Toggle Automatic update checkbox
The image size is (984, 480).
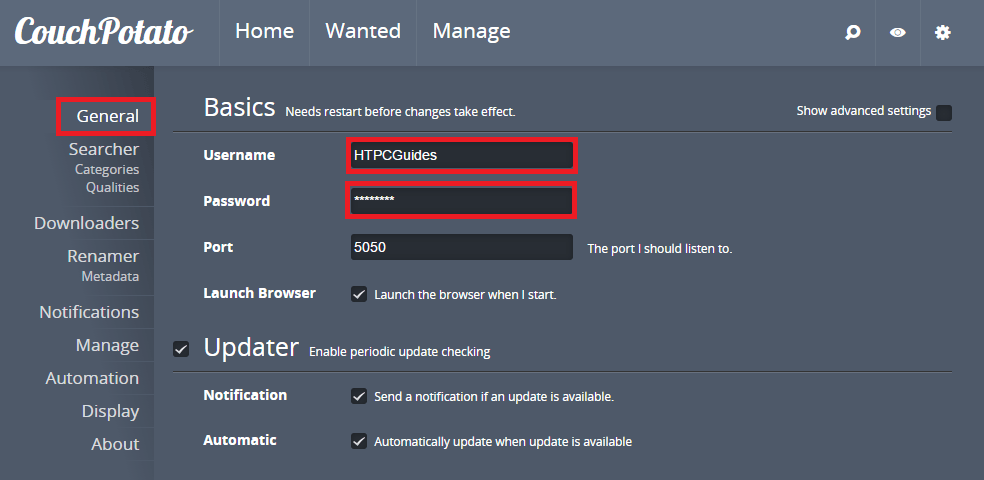(359, 441)
